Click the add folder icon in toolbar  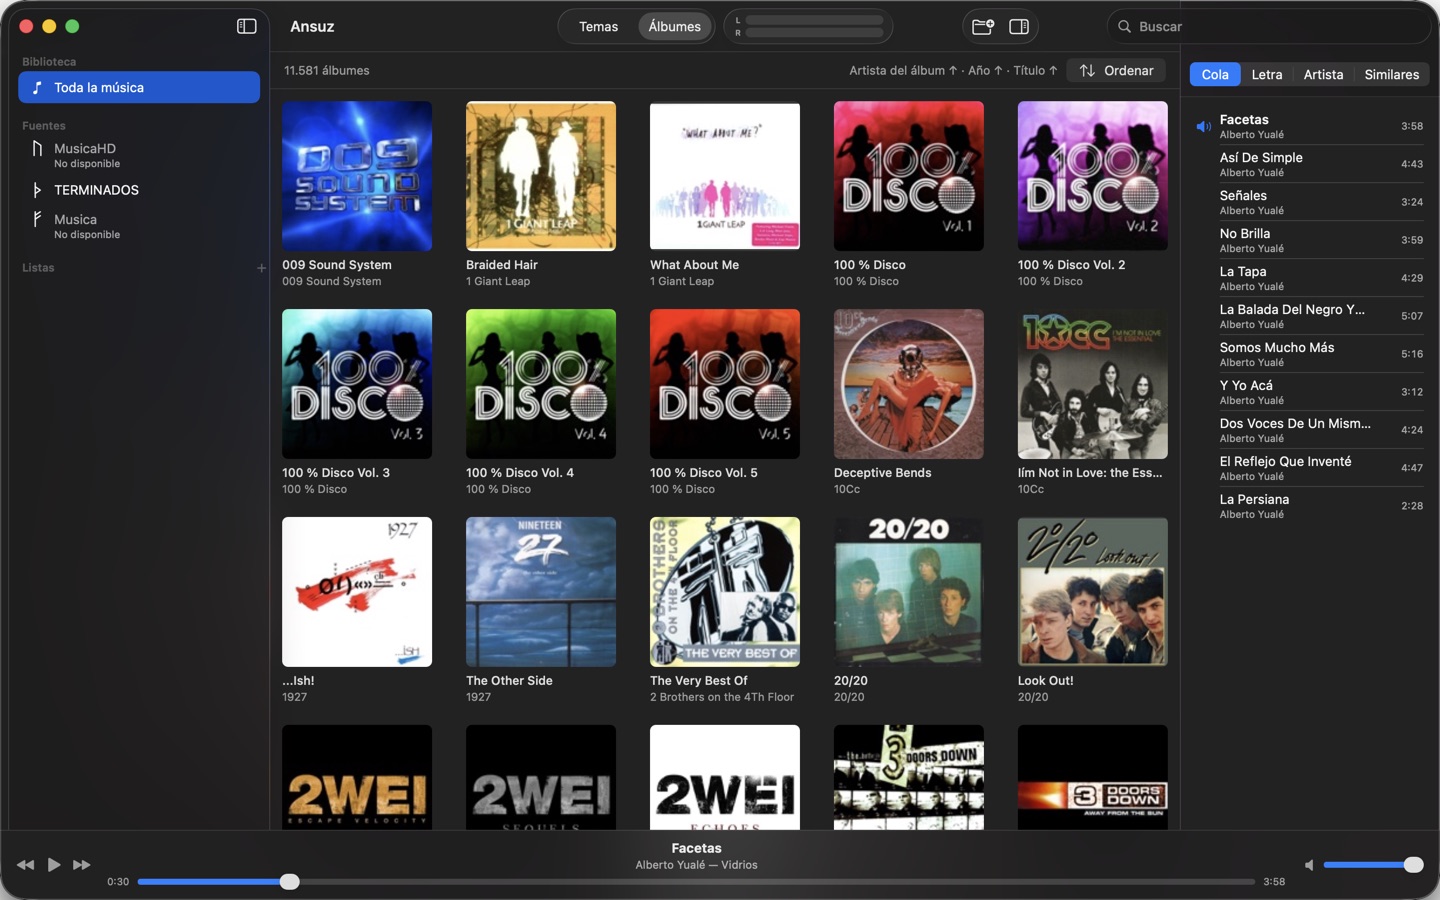click(x=983, y=26)
